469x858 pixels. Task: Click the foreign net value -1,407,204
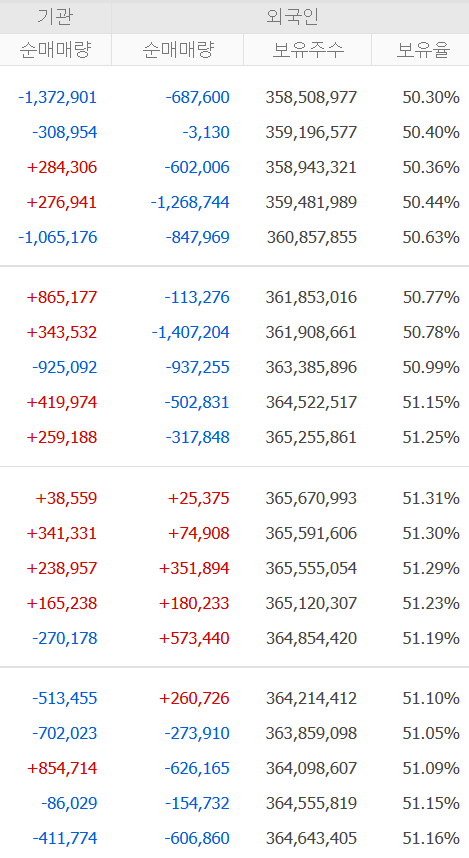[x=190, y=332]
